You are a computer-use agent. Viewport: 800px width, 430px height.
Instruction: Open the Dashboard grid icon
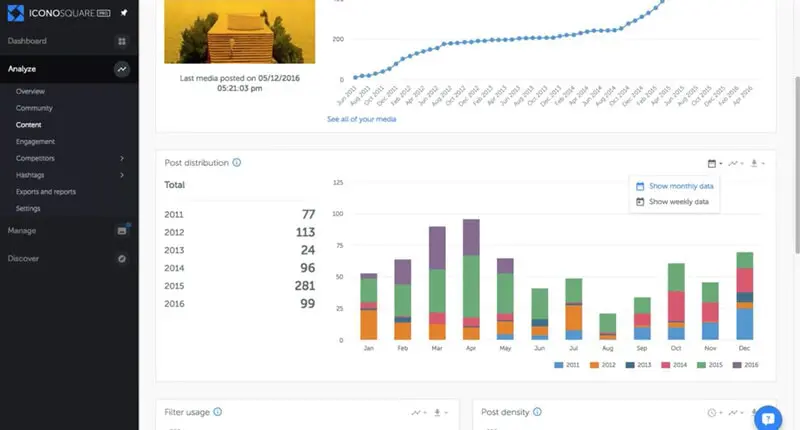point(121,41)
